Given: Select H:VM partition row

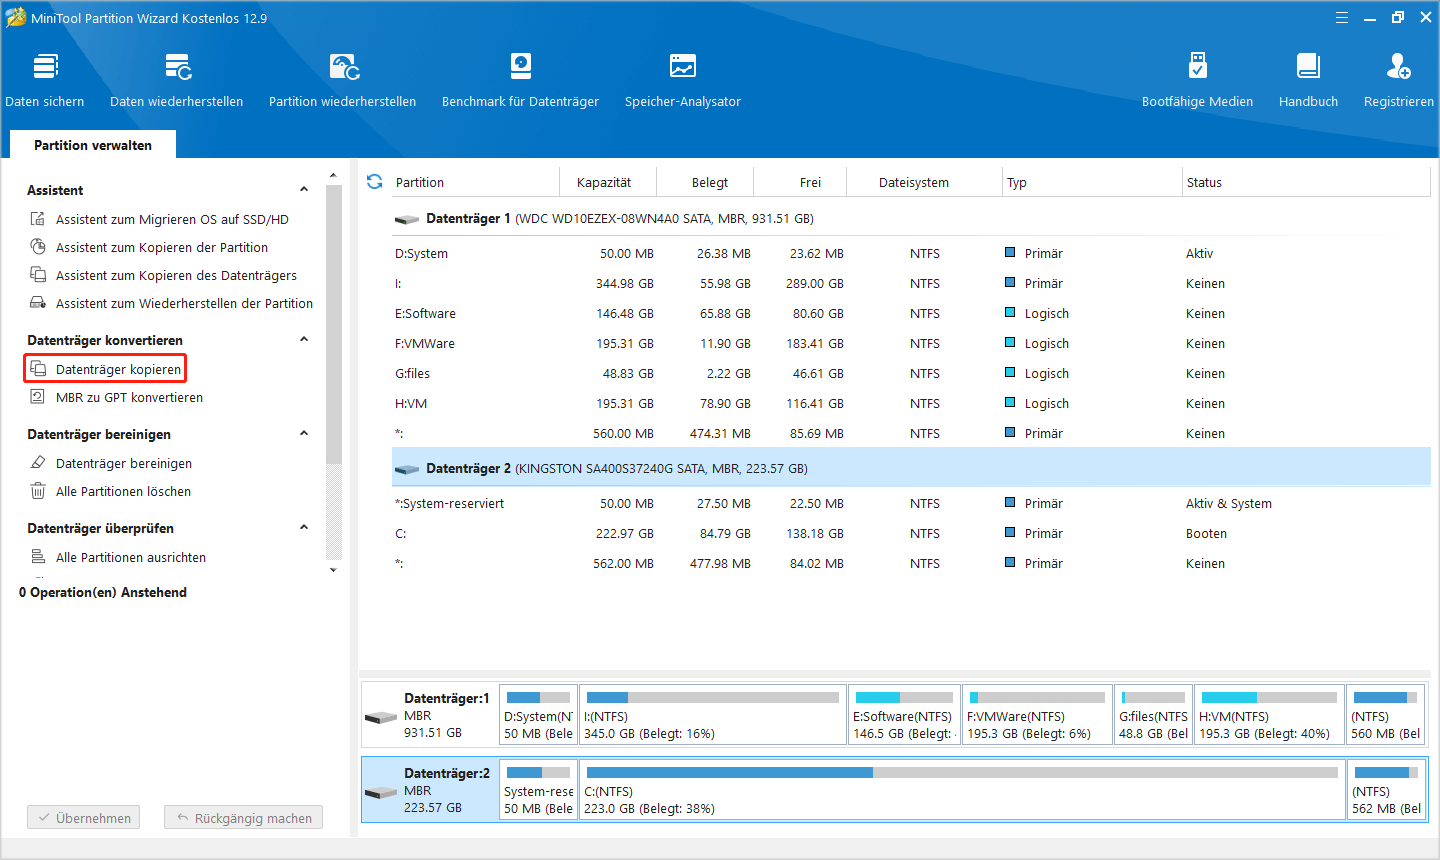Looking at the screenshot, I should click(911, 403).
